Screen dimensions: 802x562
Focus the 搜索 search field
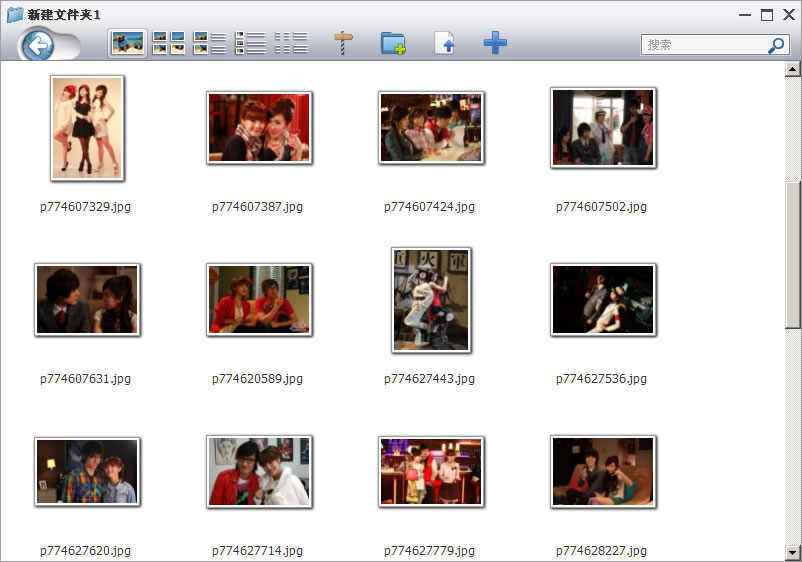[x=715, y=45]
